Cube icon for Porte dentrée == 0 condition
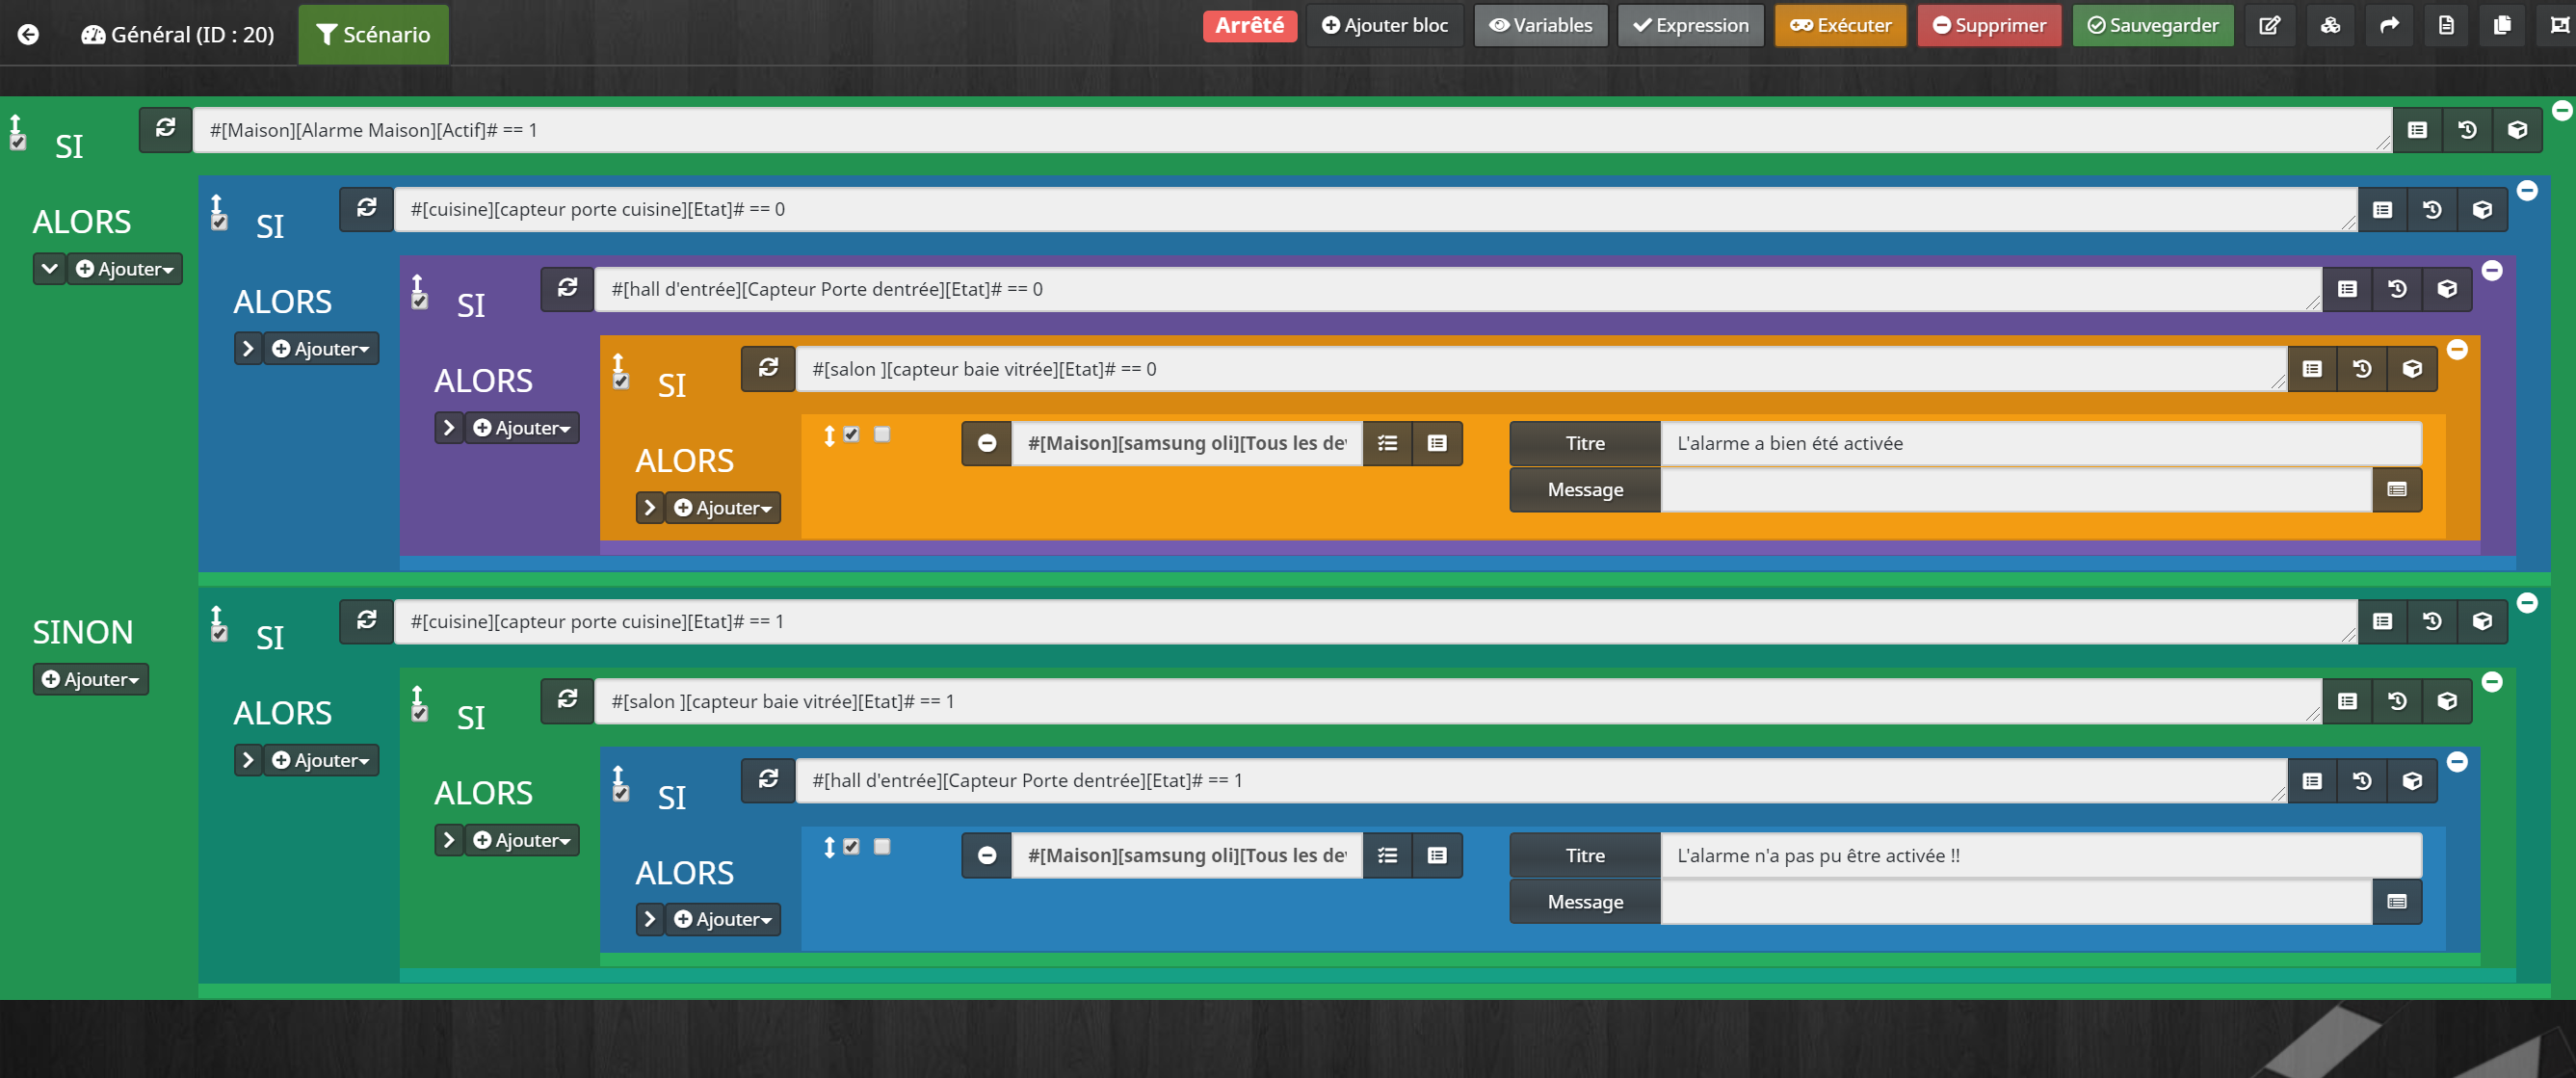 pos(2447,289)
